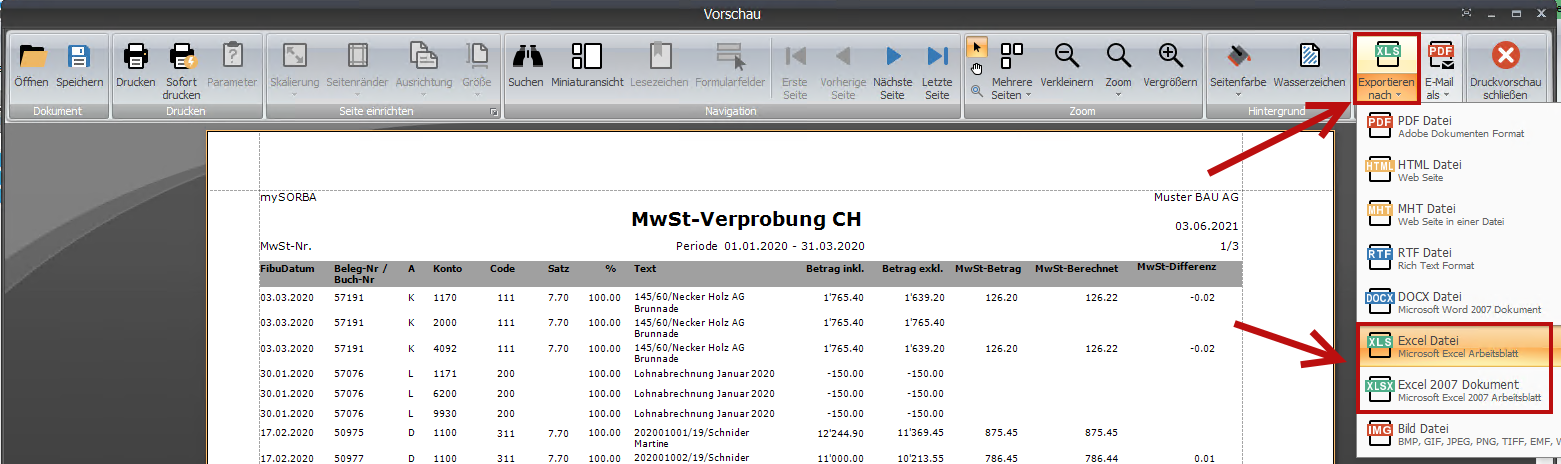Viewport: 1561px width, 464px height.
Task: Open E-Mail als dropdown
Action: point(1439,68)
